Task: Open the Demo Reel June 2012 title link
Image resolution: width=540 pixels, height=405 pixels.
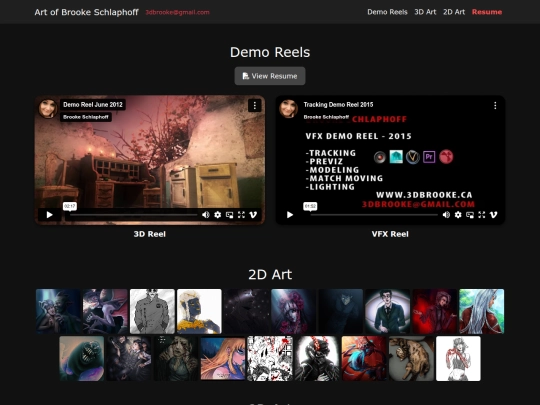Action: 93,105
